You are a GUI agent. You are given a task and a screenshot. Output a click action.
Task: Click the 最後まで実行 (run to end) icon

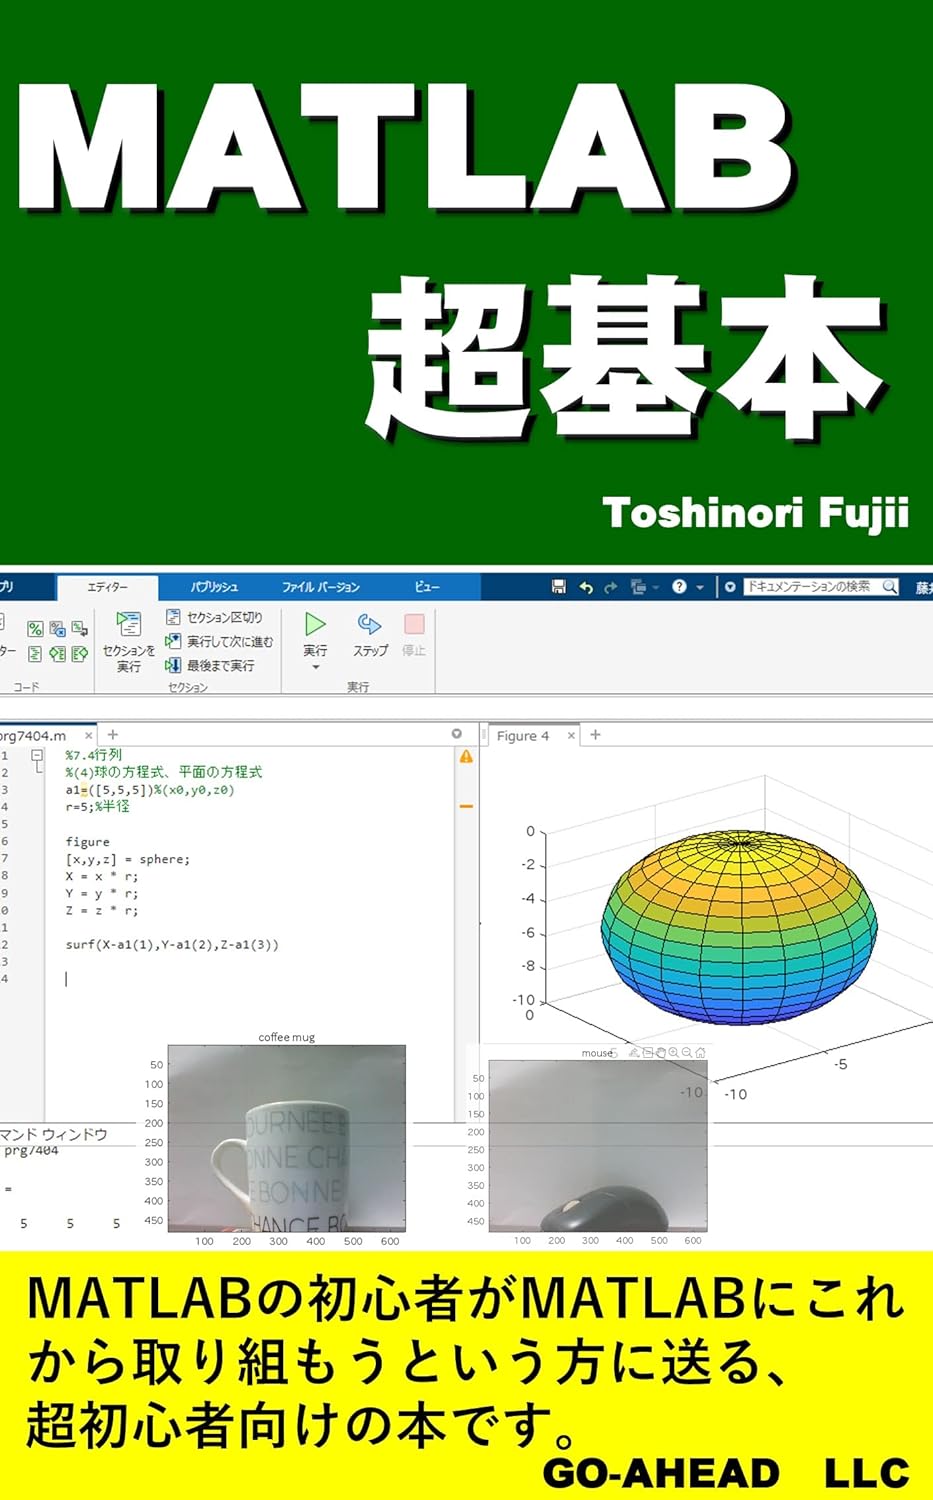(x=174, y=665)
